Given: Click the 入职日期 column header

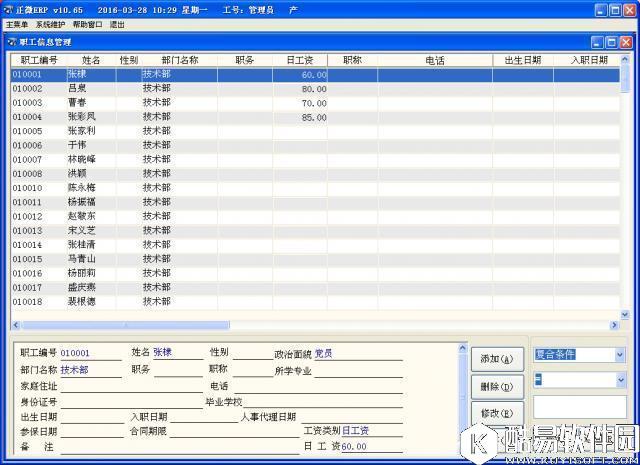Looking at the screenshot, I should click(589, 60).
